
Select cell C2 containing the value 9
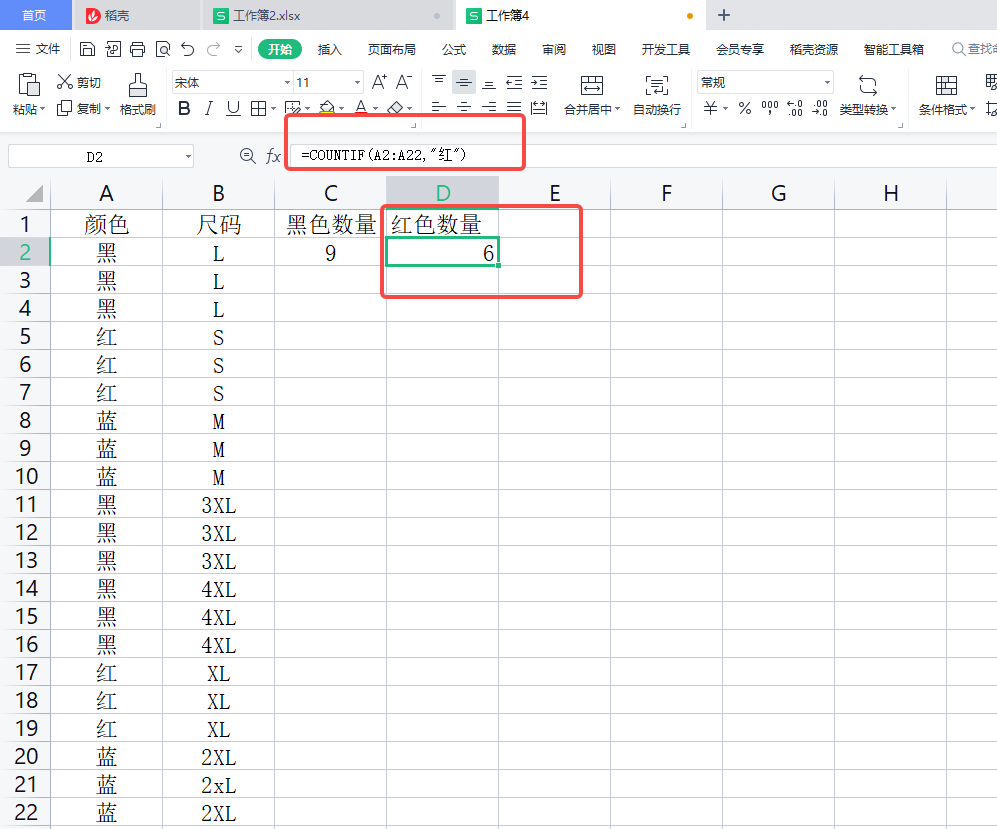[x=330, y=253]
